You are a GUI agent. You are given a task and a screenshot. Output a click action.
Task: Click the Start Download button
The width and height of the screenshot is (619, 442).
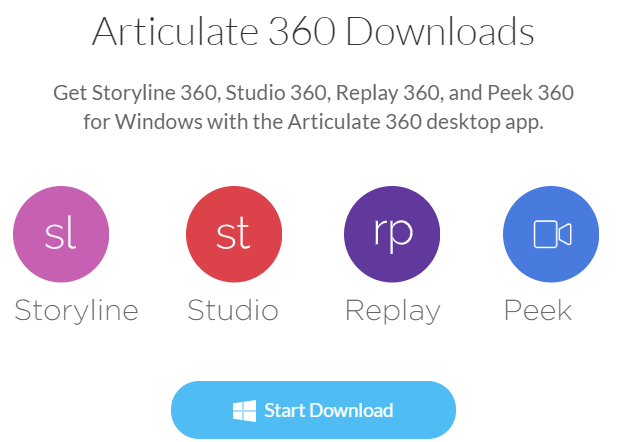[313, 410]
